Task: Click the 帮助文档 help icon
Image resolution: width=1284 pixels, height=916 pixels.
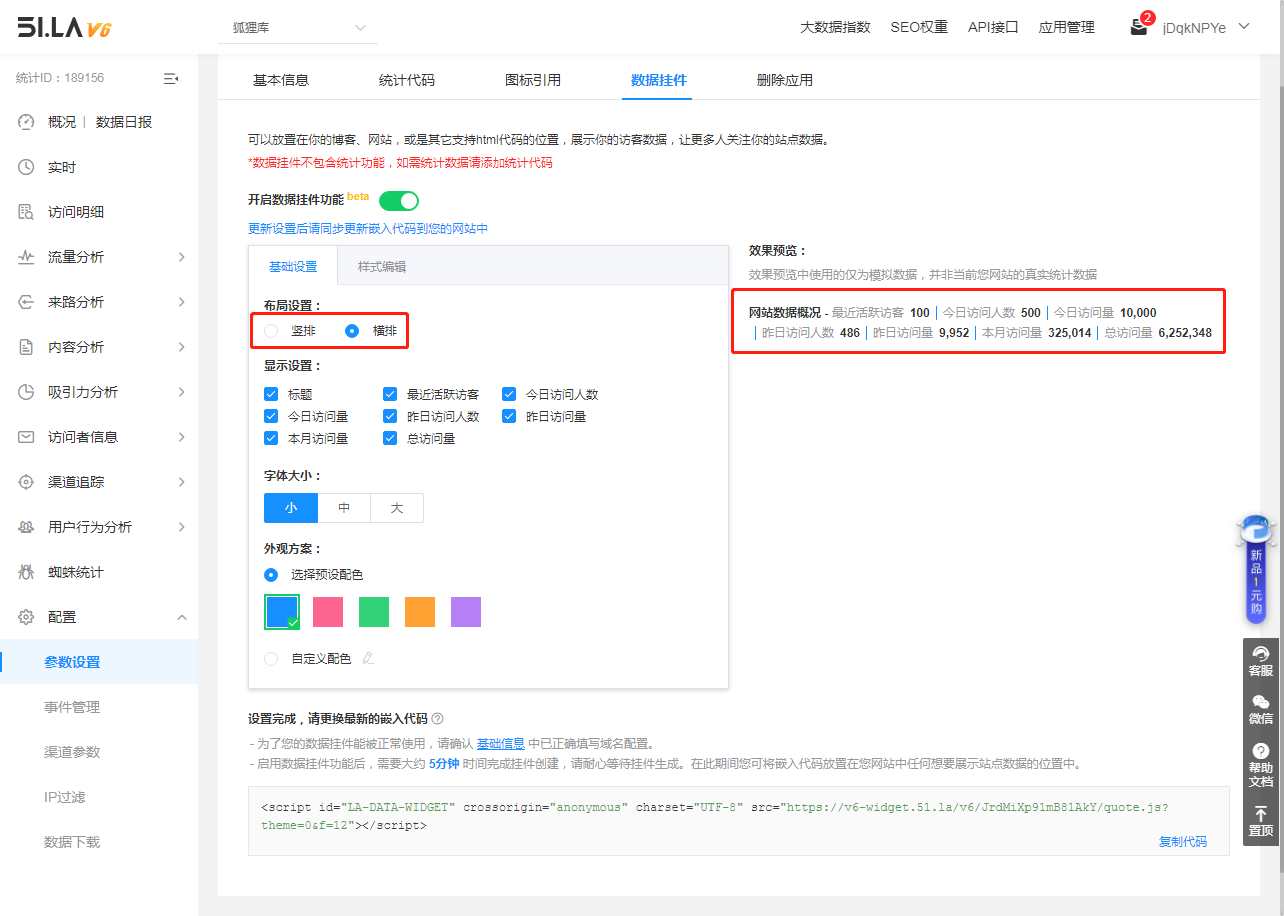Action: (1261, 751)
